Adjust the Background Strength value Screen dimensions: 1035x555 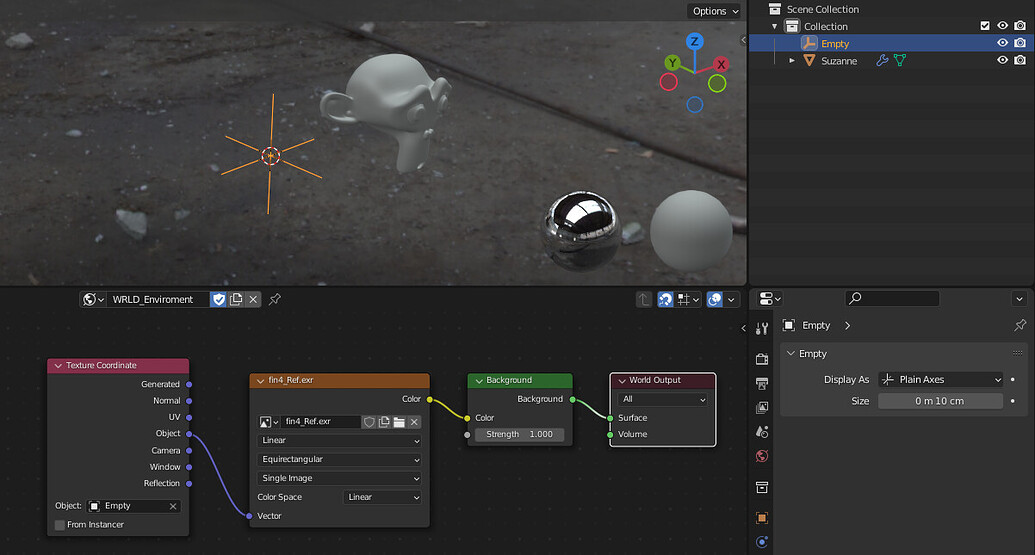pos(519,434)
